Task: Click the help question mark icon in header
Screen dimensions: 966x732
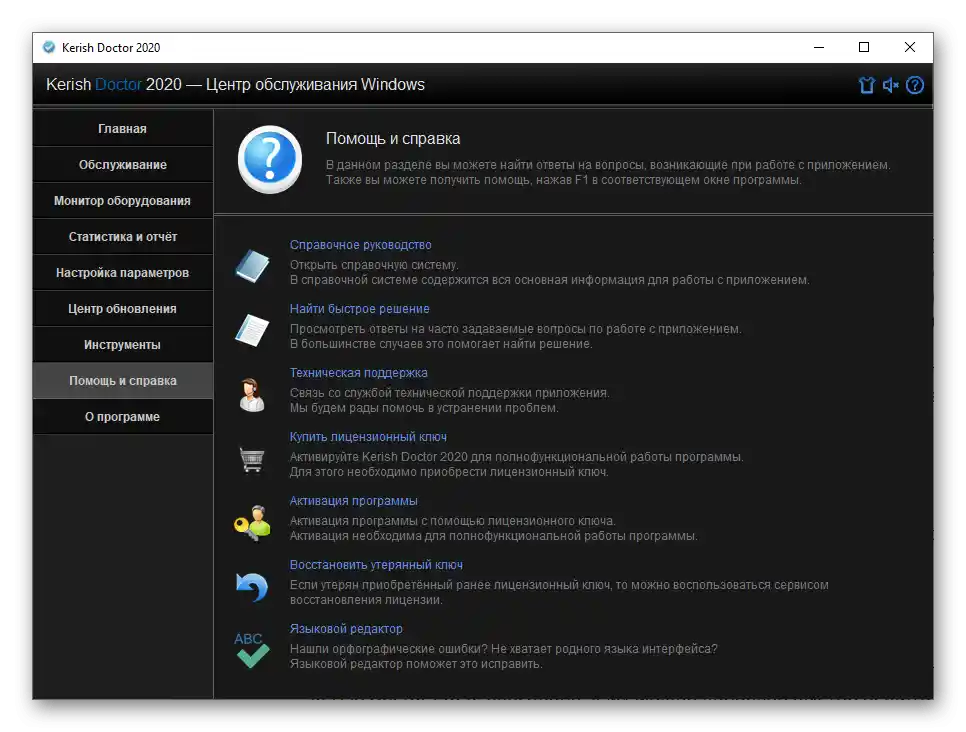Action: click(x=915, y=85)
